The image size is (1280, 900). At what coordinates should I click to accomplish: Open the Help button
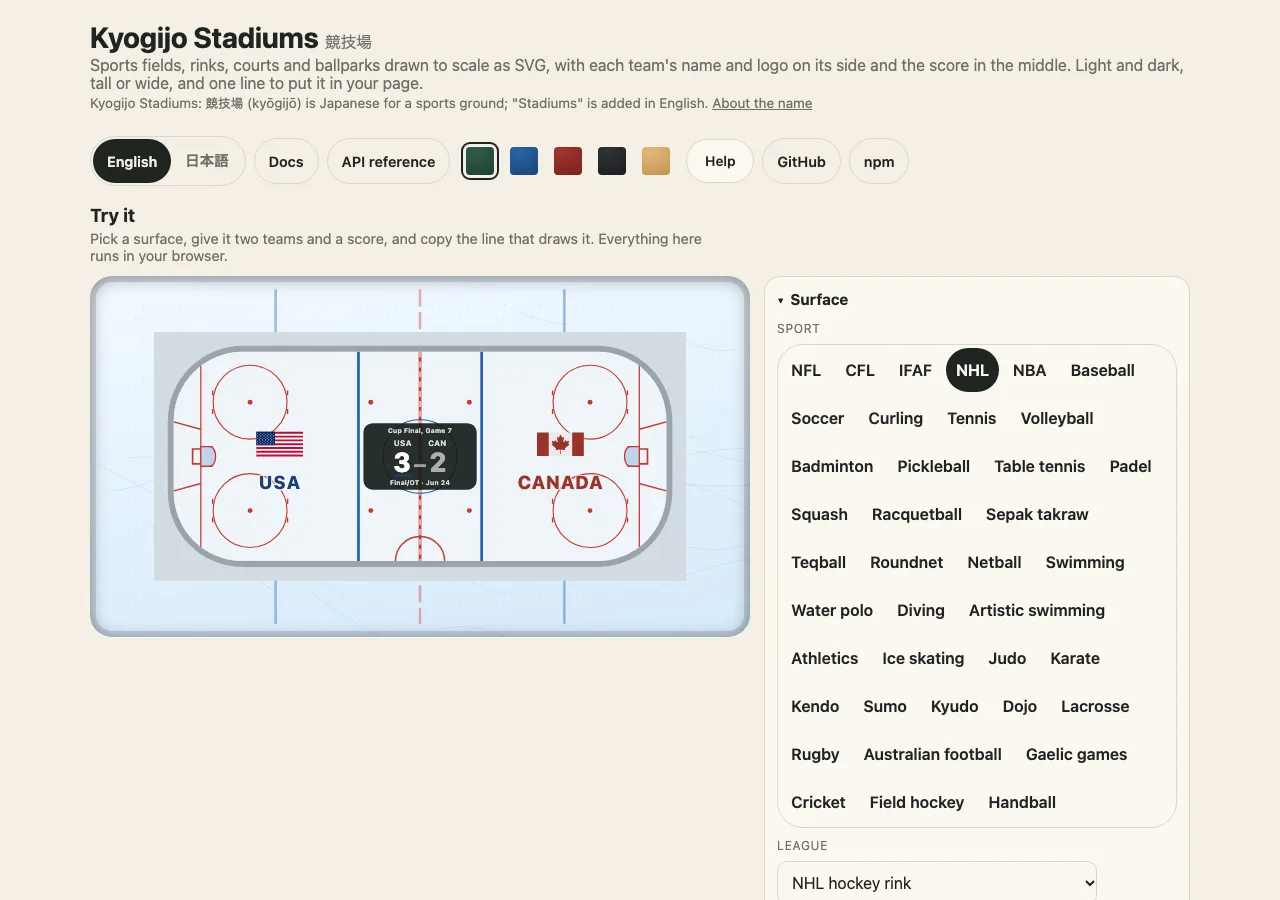(x=720, y=161)
